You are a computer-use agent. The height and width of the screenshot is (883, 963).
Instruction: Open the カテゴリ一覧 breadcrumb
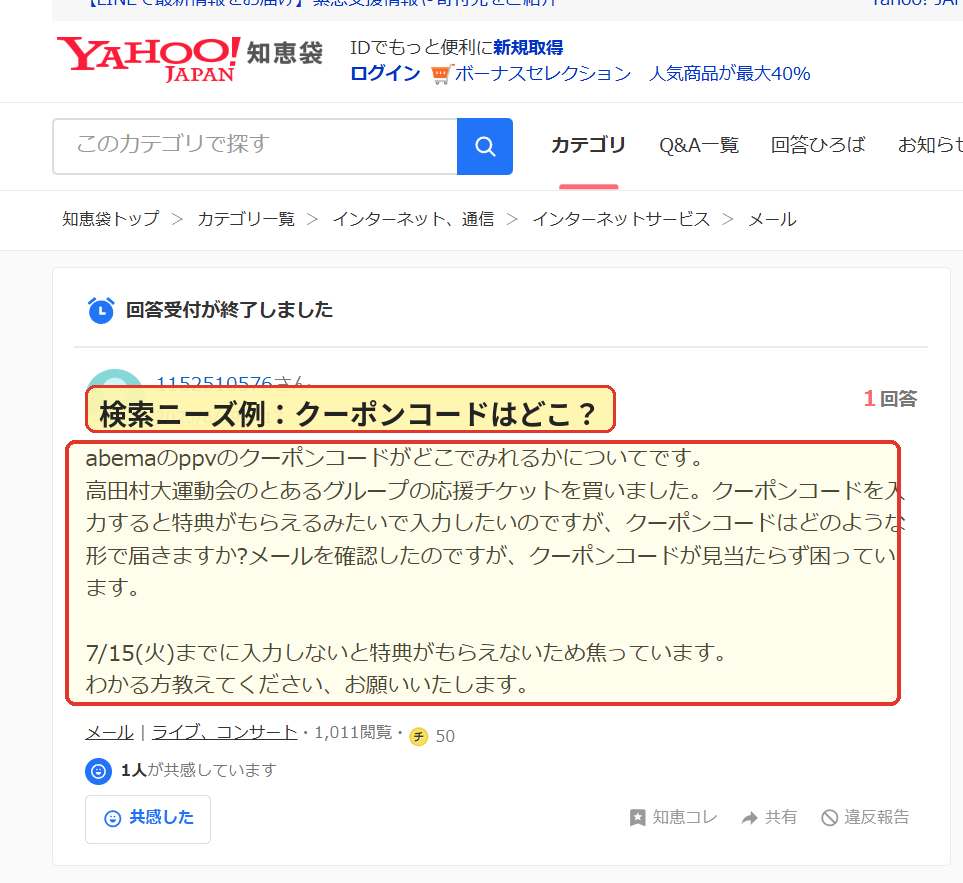coord(246,219)
